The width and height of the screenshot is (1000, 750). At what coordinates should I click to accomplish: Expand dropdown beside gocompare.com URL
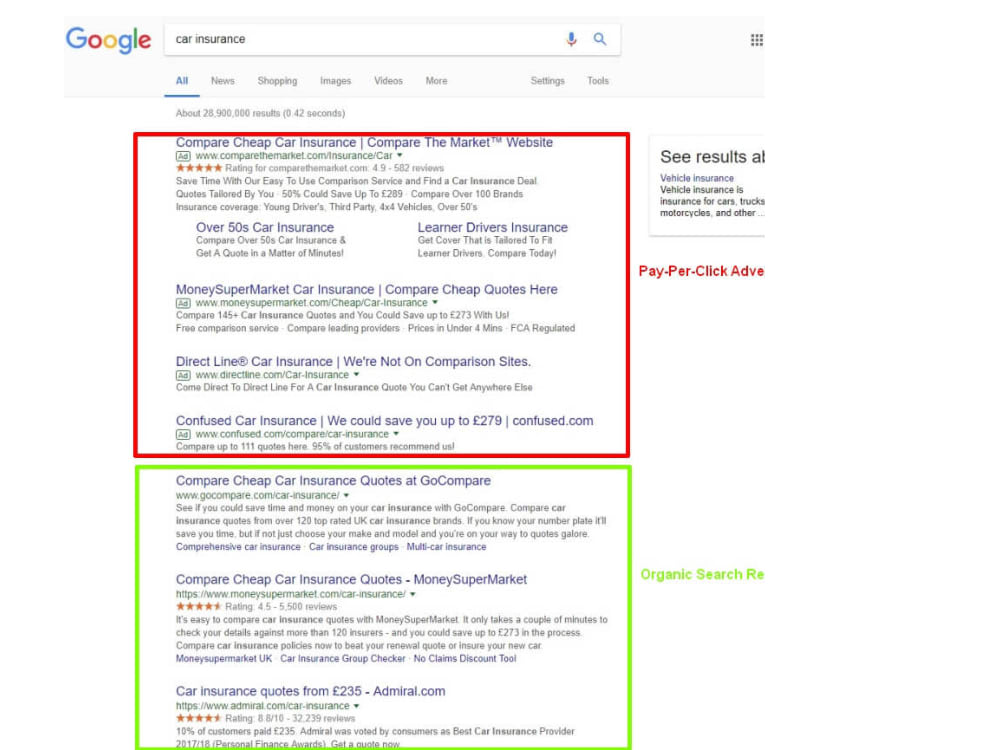click(x=346, y=496)
